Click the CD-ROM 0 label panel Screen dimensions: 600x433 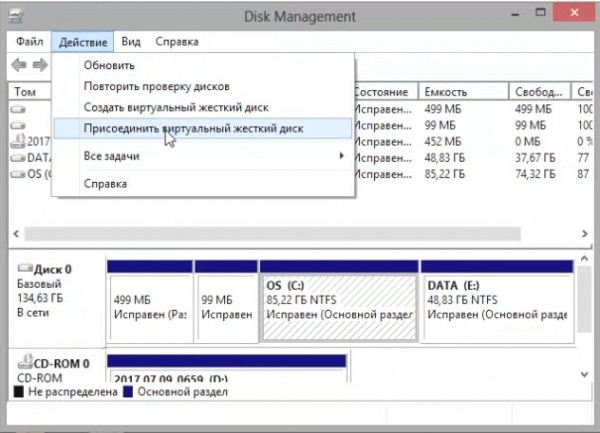pyautogui.click(x=57, y=365)
